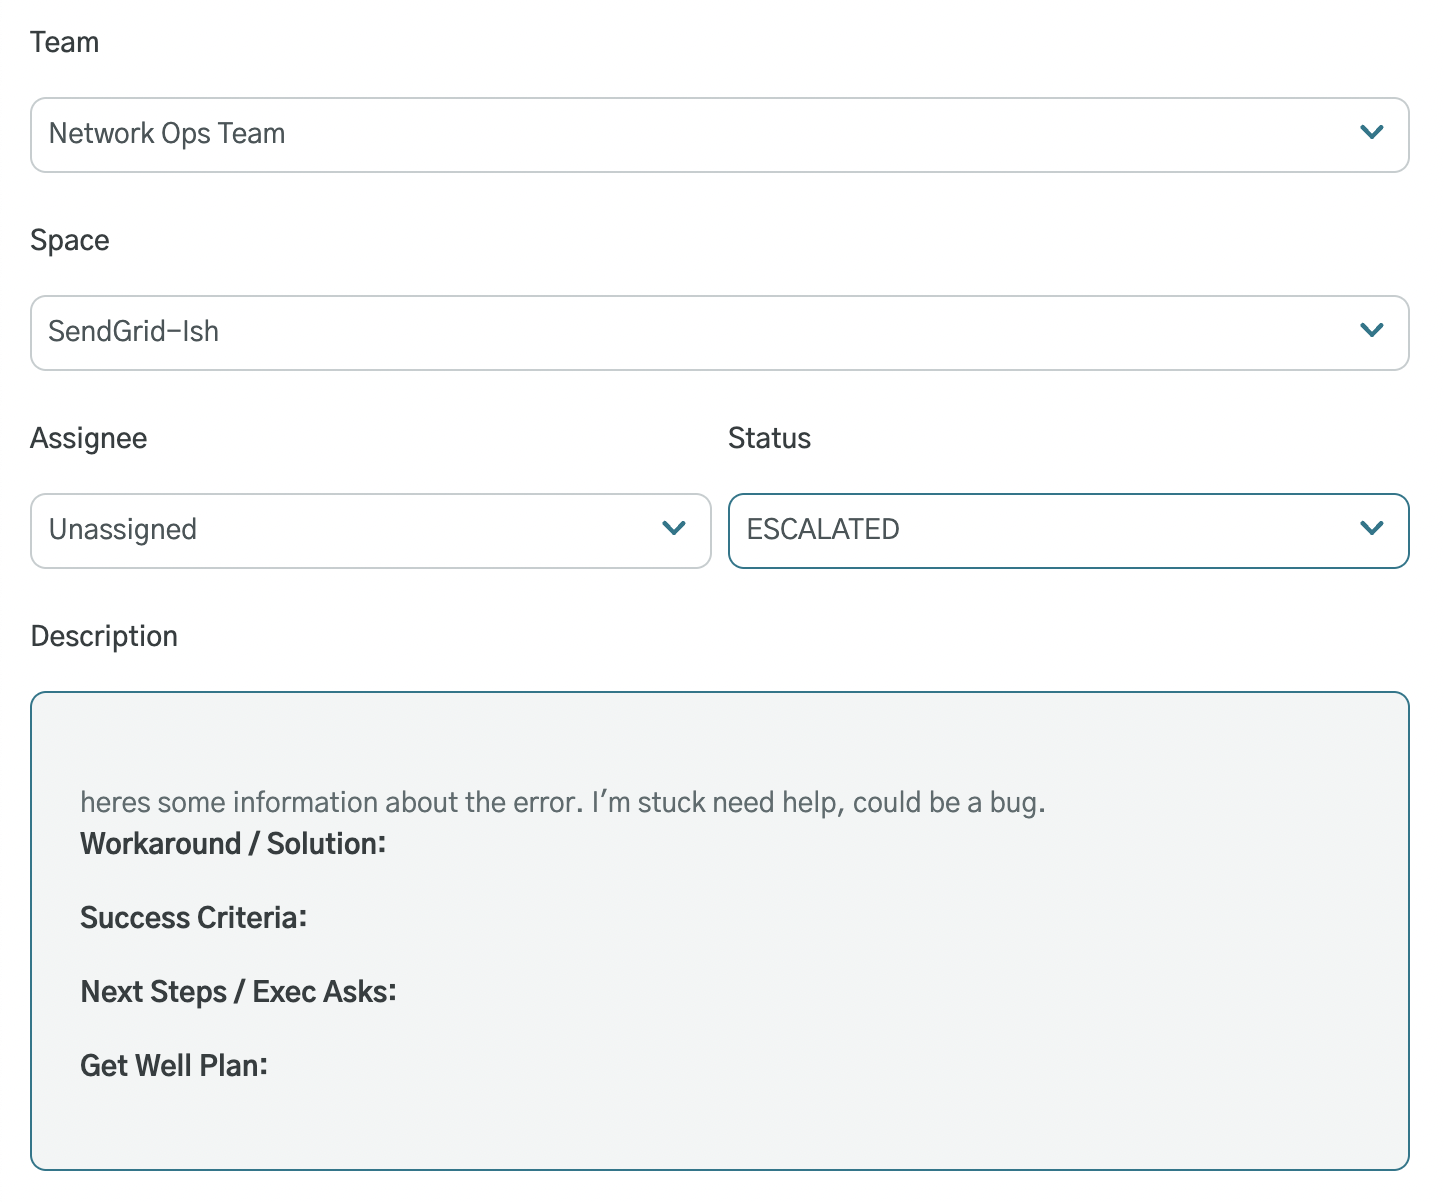The width and height of the screenshot is (1444, 1202).
Task: Click the Description section label
Action: click(104, 636)
